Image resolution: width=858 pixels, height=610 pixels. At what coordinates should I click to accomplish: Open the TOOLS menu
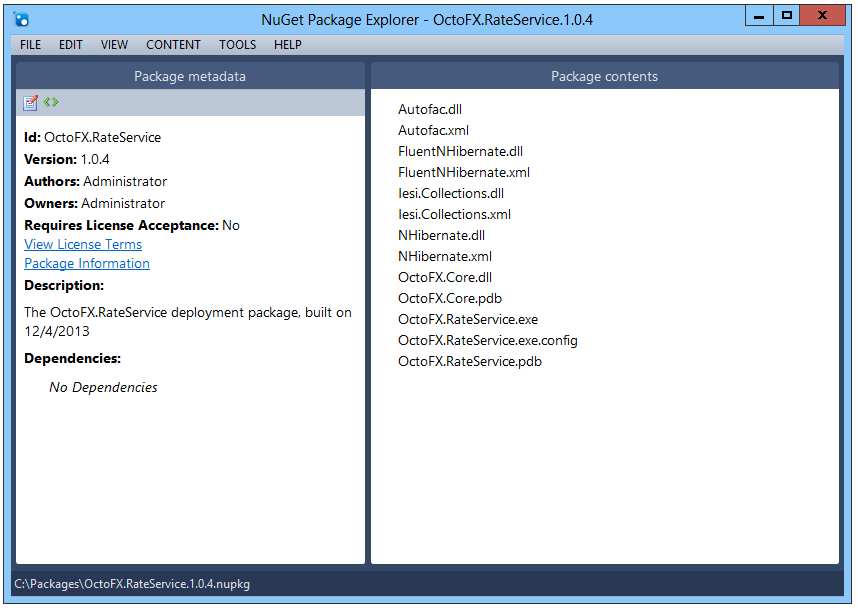(237, 44)
